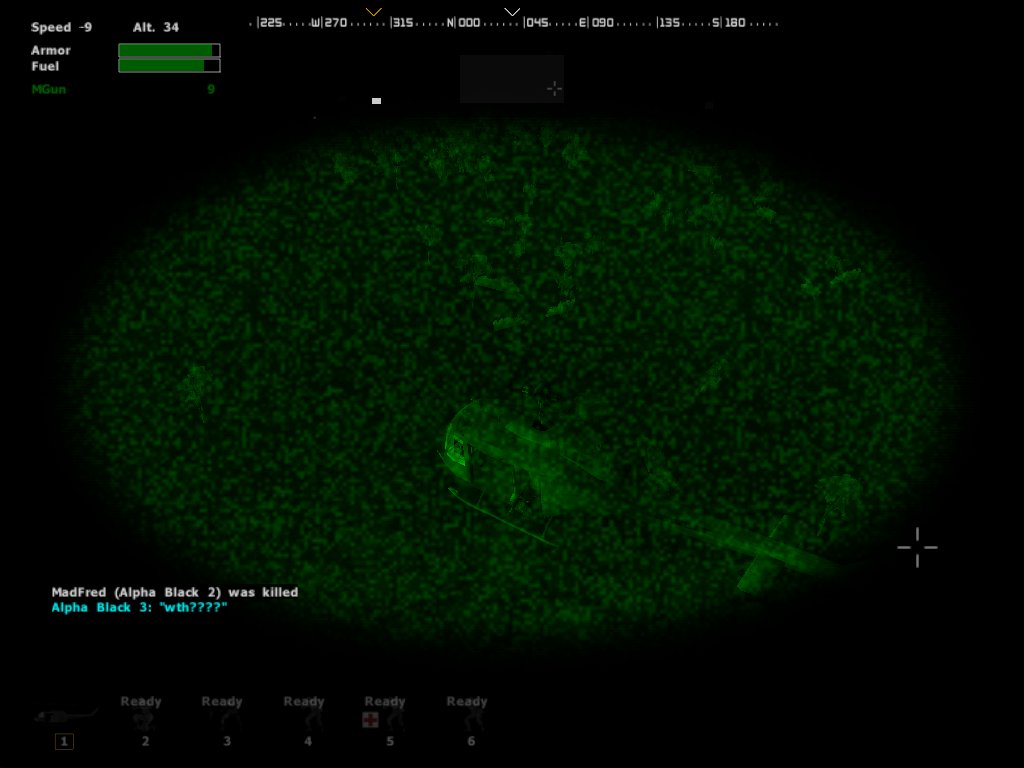Click the orange heading chevron above compass
The image size is (1024, 768).
pos(374,12)
